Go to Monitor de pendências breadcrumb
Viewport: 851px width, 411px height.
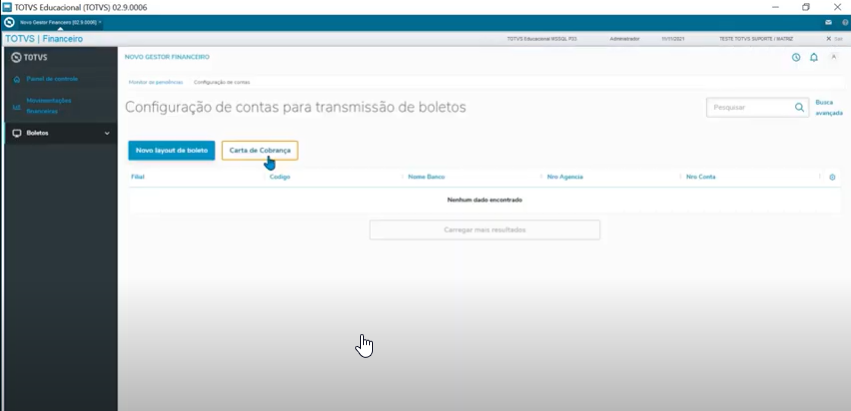tap(156, 82)
